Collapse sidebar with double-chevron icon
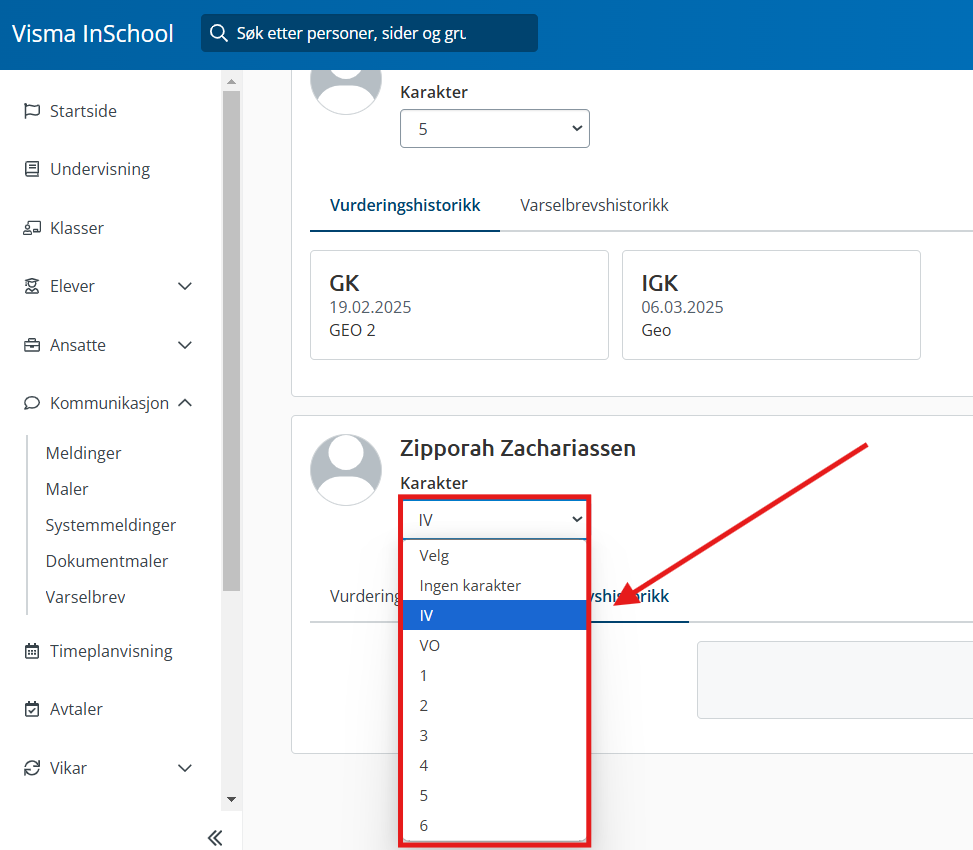Viewport: 973px width, 850px height. 215,838
